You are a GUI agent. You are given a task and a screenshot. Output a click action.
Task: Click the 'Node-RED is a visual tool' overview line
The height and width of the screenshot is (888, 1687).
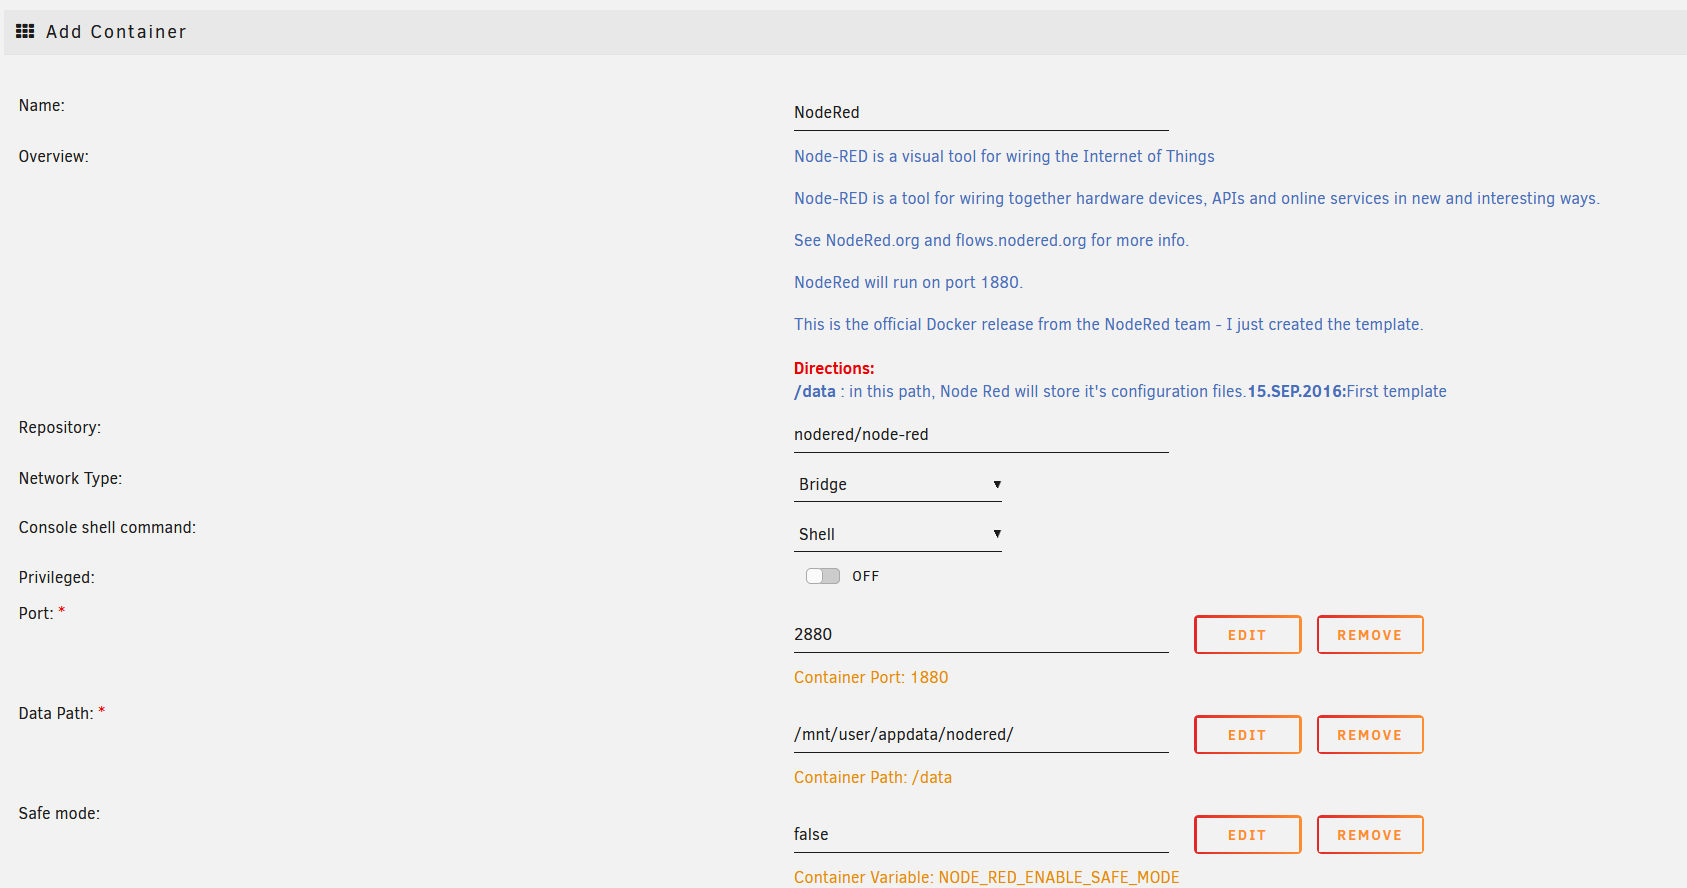pos(1004,156)
